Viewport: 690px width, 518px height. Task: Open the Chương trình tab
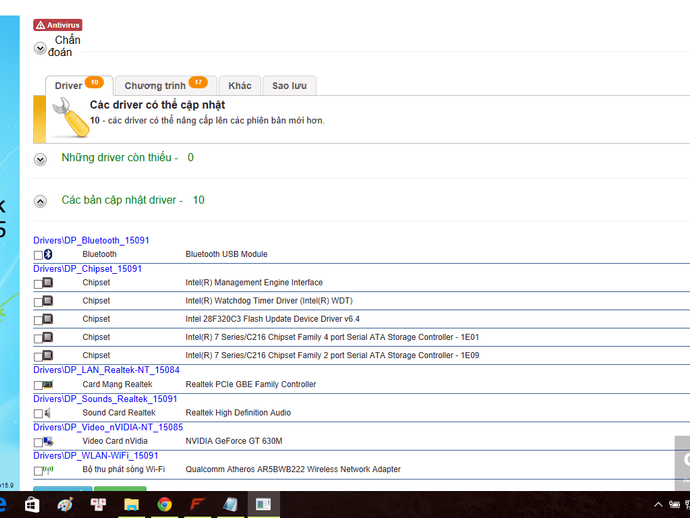[165, 85]
